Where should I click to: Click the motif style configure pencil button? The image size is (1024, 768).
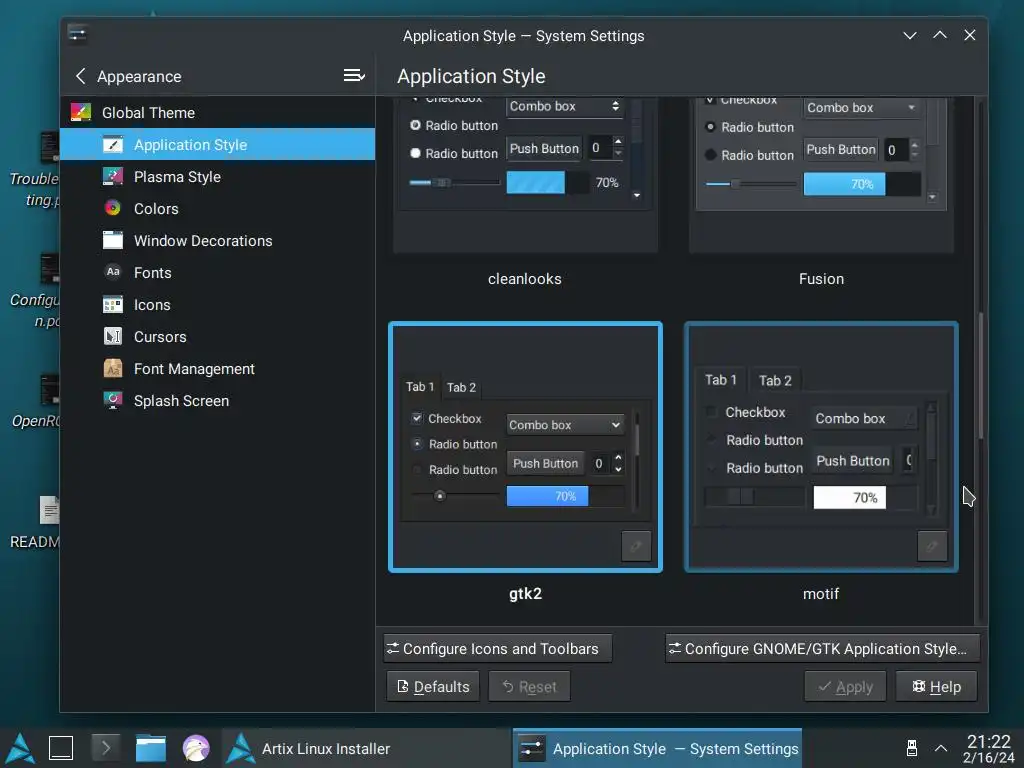(x=932, y=546)
